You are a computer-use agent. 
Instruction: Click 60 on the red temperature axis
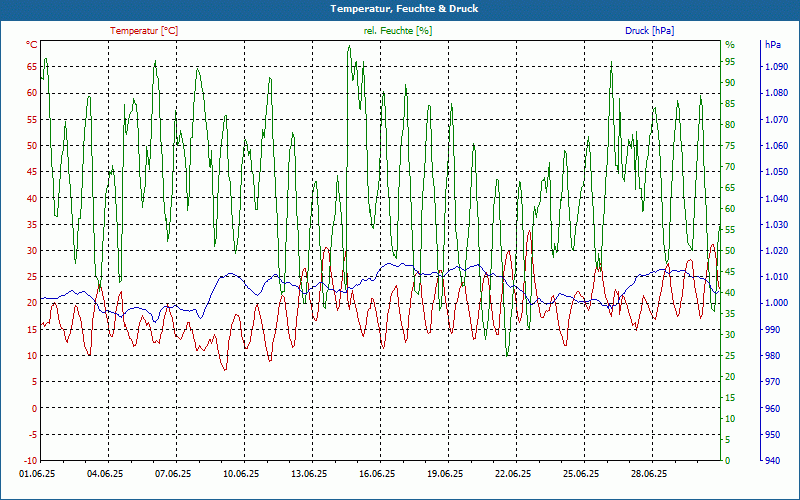click(32, 93)
